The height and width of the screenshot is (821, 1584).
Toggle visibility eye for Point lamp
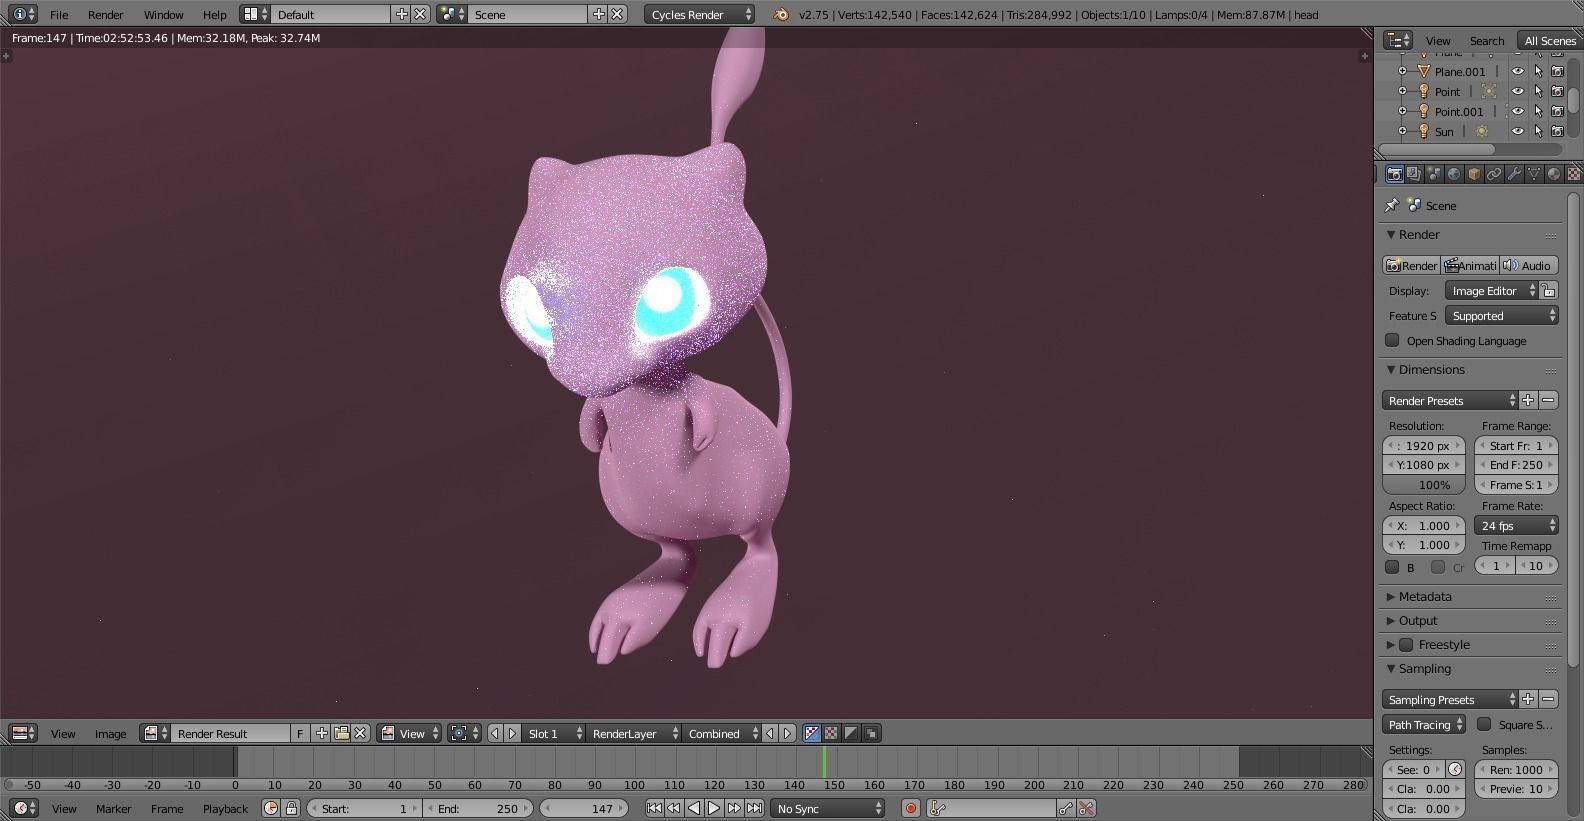[x=1518, y=91]
